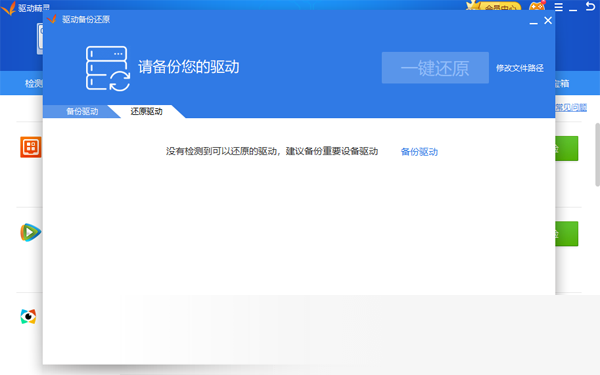600x375 pixels.
Task: Close the 驱动备份还原 dialog
Action: click(548, 21)
